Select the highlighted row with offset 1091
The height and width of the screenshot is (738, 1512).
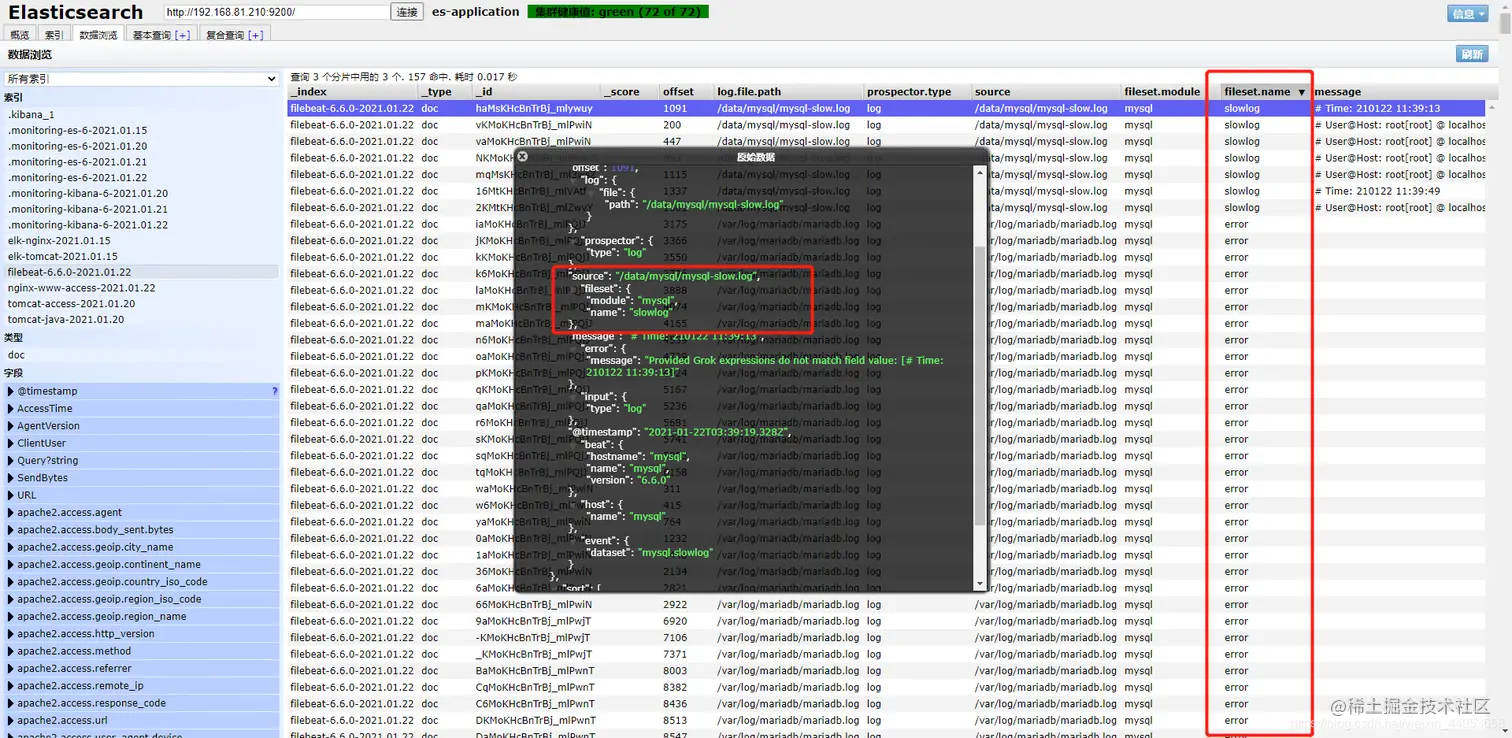tap(887, 108)
